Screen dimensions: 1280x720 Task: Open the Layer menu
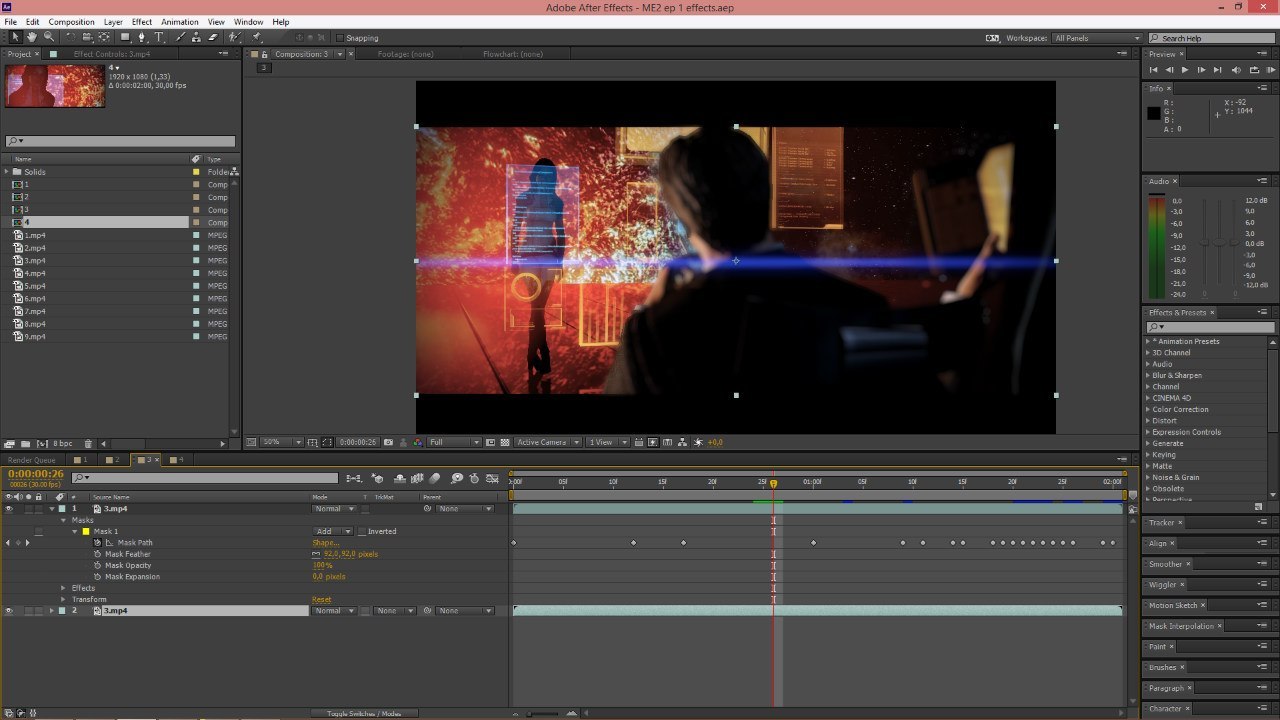113,21
